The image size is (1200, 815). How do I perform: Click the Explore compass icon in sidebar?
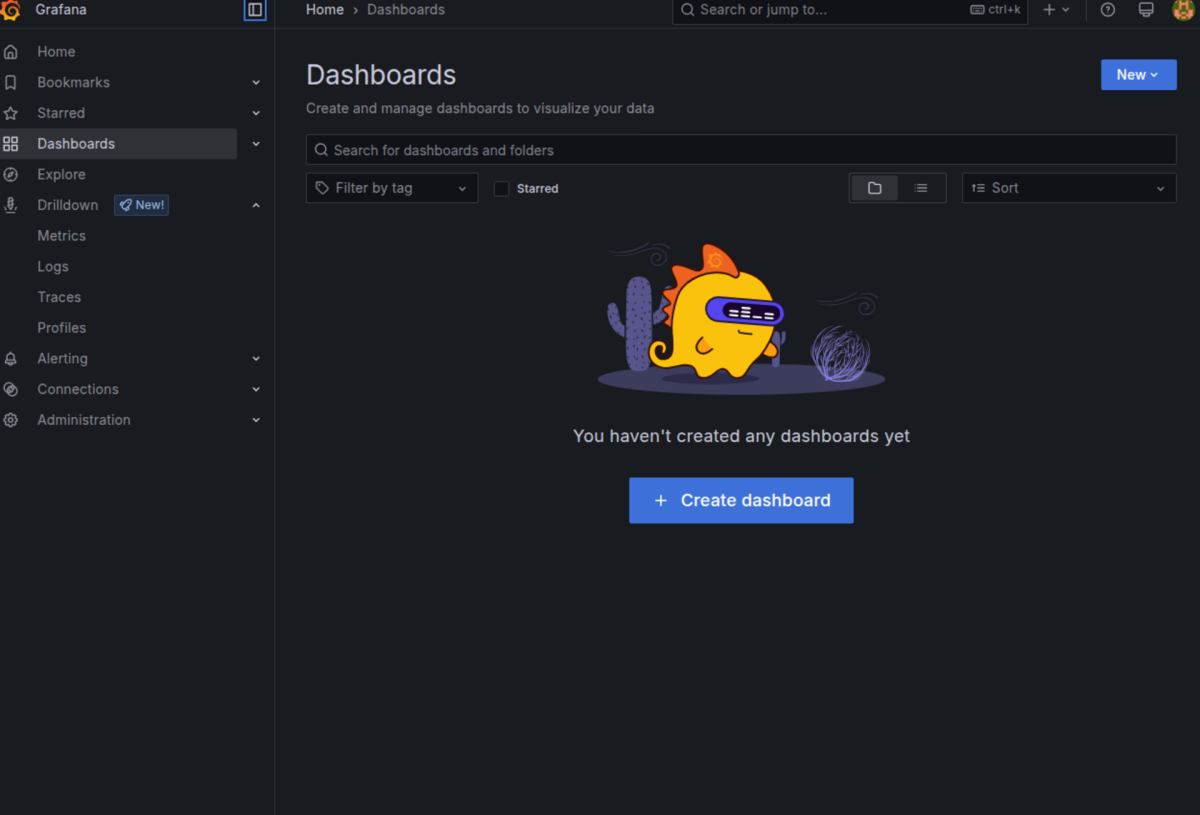11,174
